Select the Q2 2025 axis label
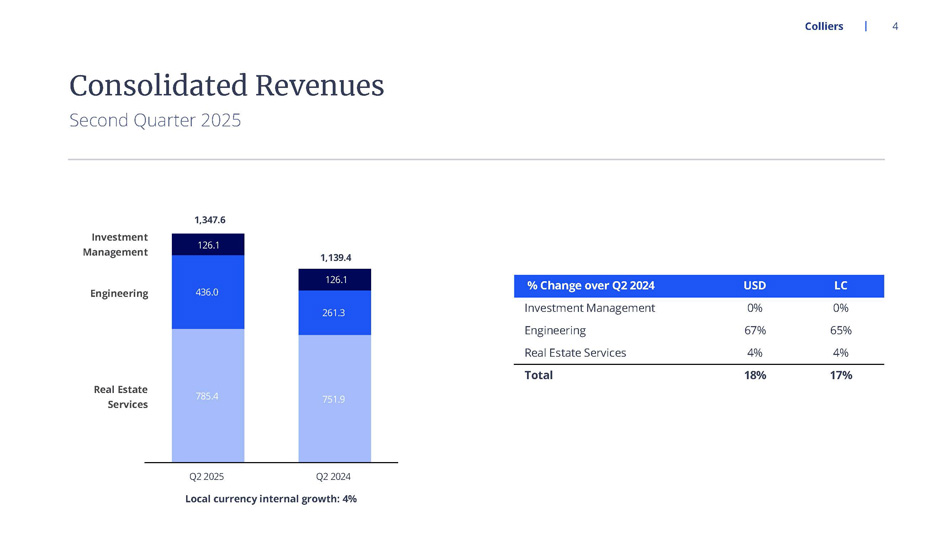949x534 pixels. click(x=207, y=477)
